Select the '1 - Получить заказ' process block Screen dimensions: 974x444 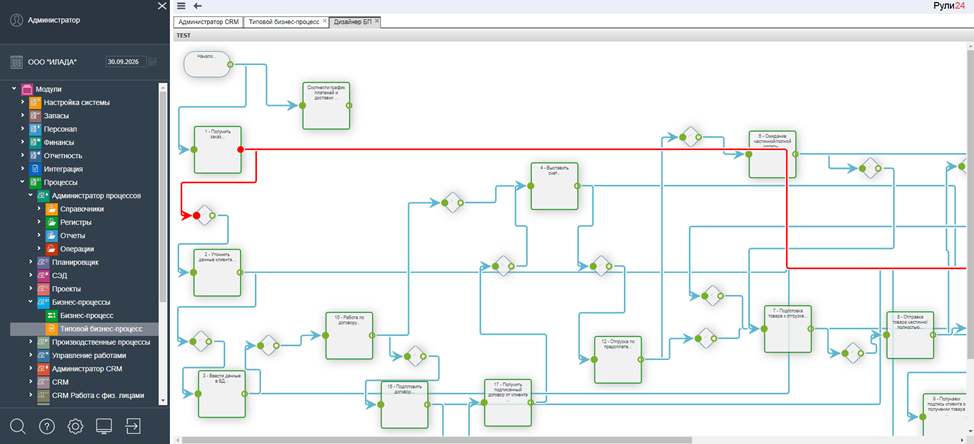217,150
